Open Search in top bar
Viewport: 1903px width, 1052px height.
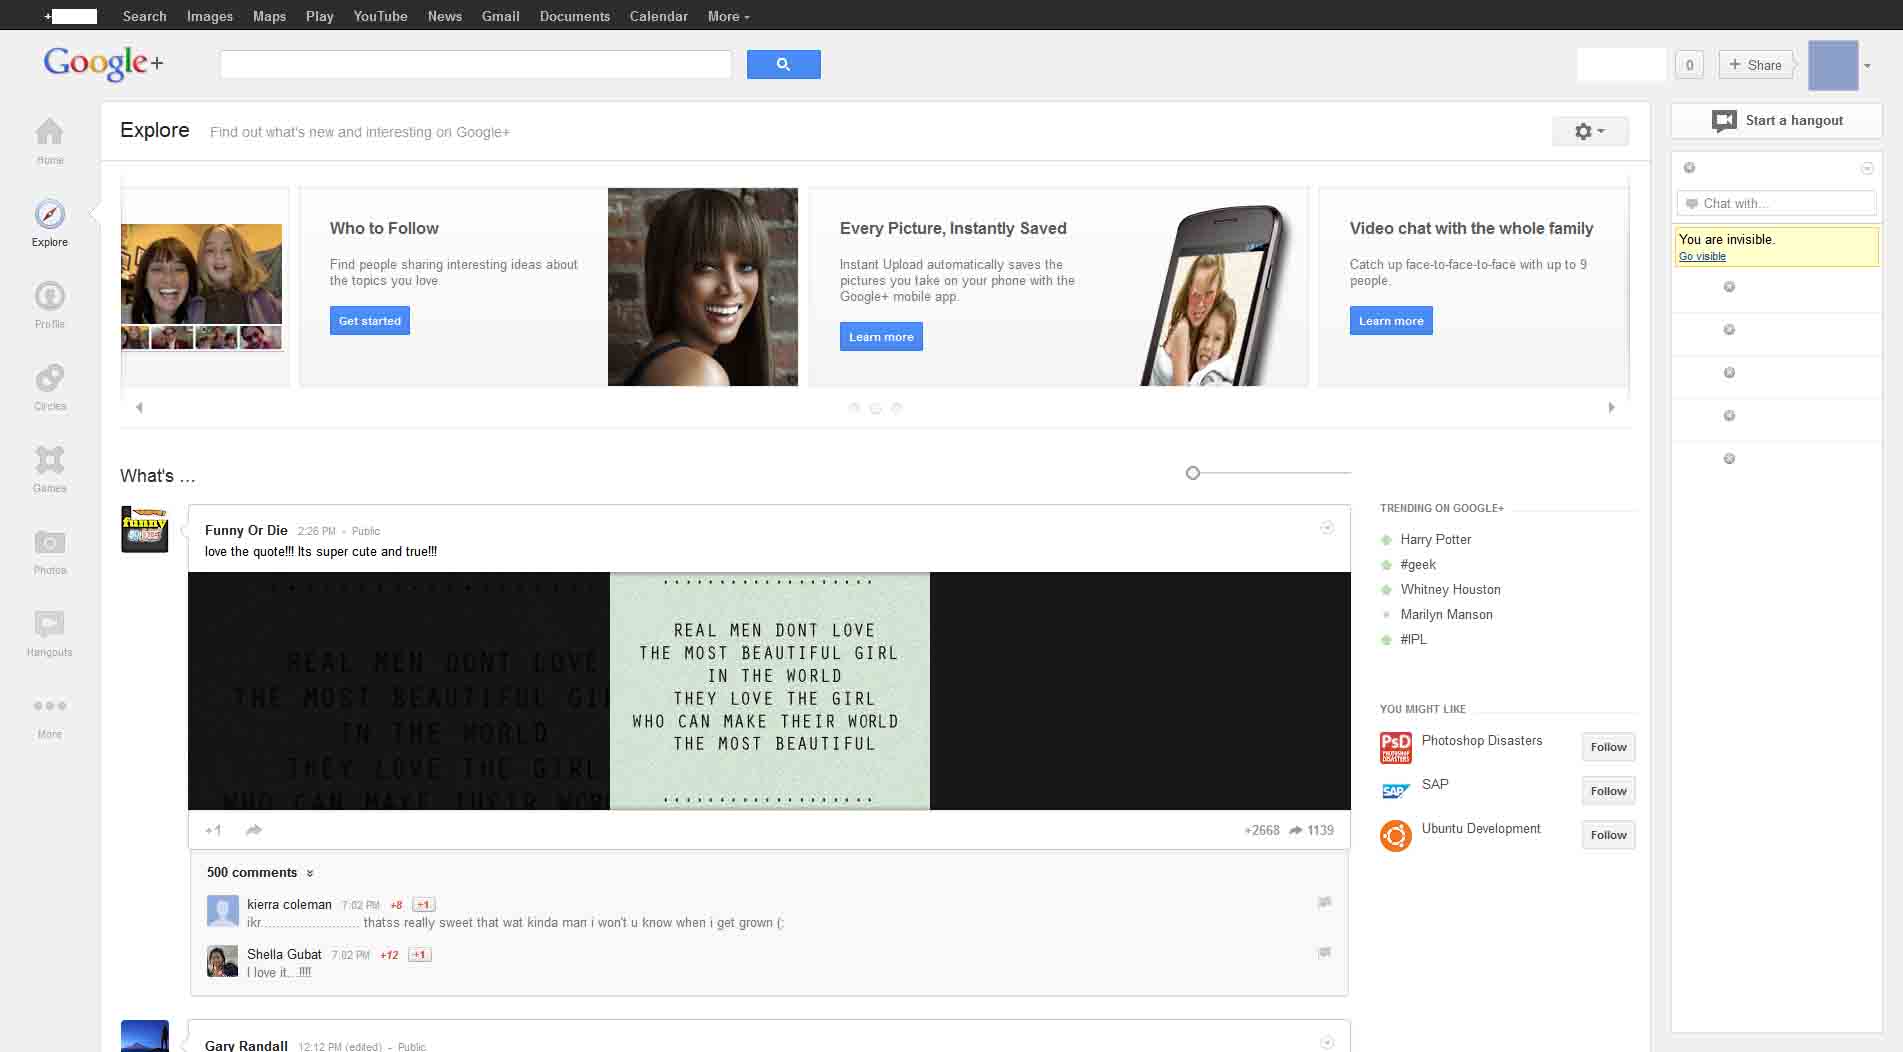(x=145, y=16)
